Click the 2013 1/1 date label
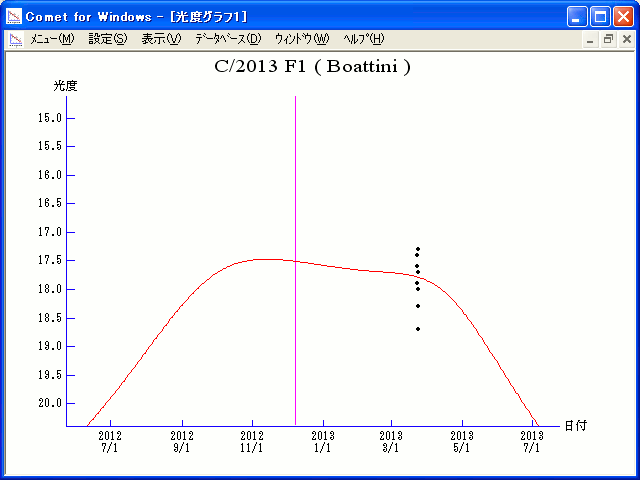The height and width of the screenshot is (480, 640). click(x=323, y=442)
